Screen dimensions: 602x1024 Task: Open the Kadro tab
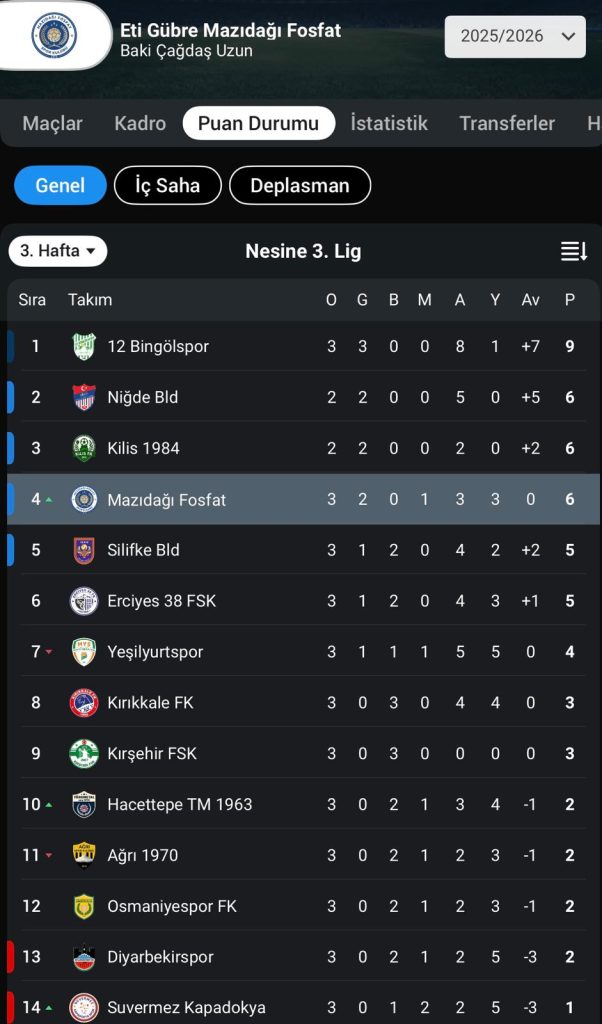pyautogui.click(x=140, y=123)
